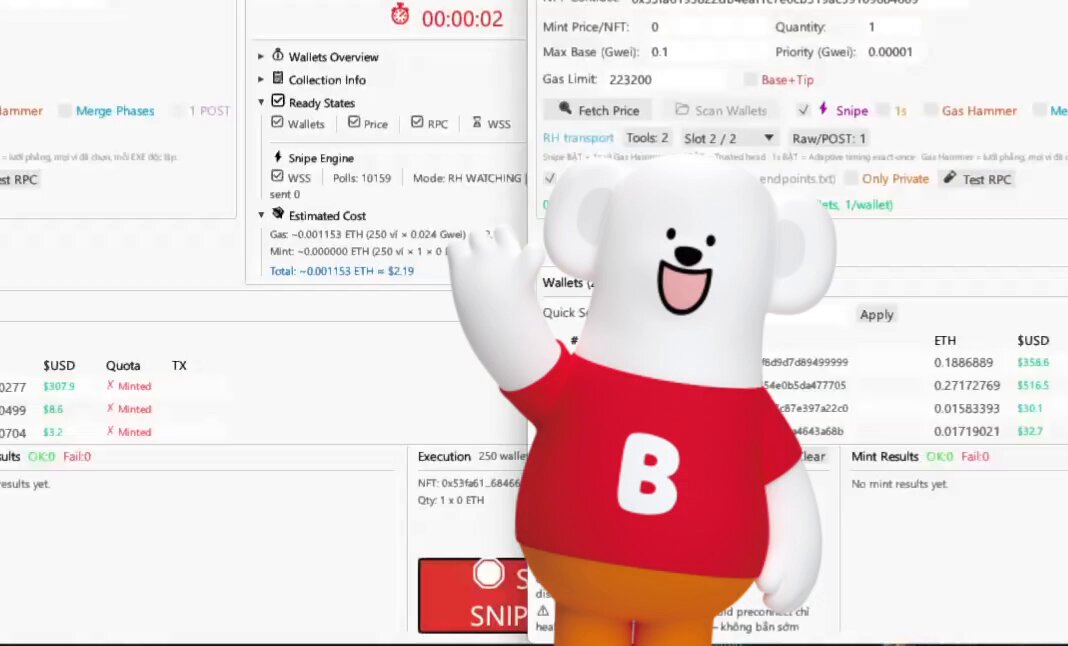
Task: Toggle the Ready States header checkbox
Action: (278, 101)
